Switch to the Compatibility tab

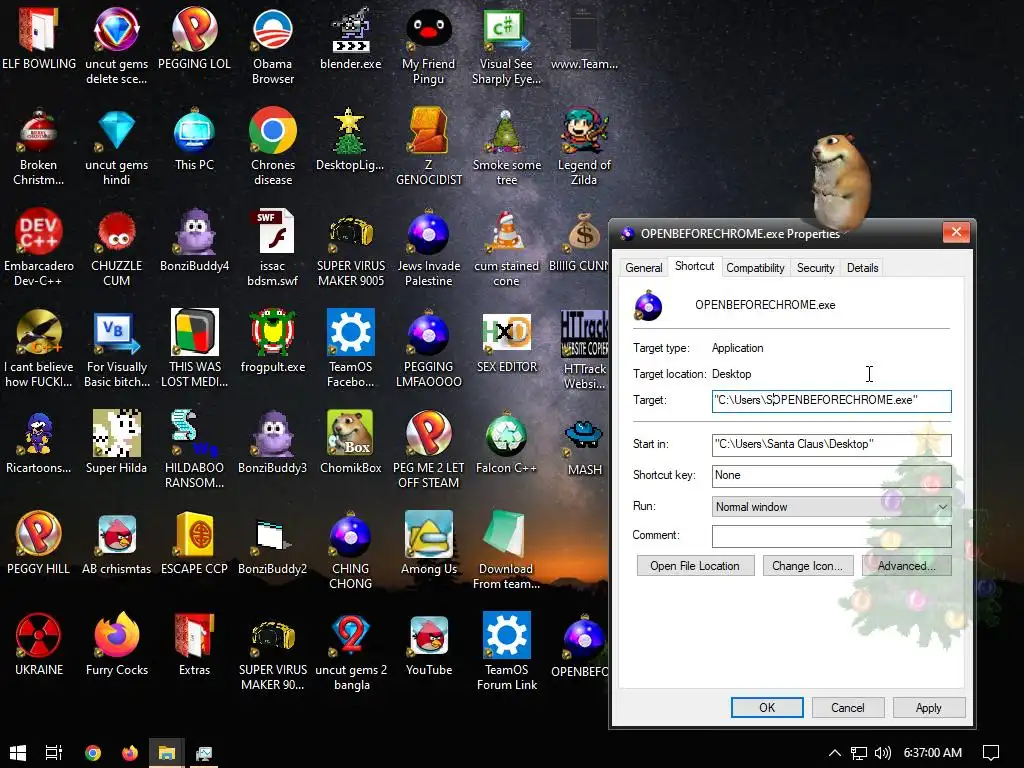point(755,268)
